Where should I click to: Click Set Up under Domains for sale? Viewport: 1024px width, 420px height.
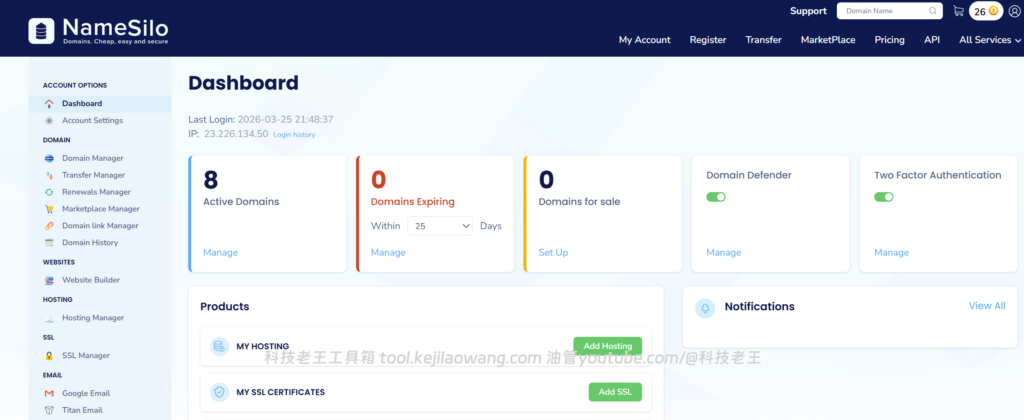(553, 253)
